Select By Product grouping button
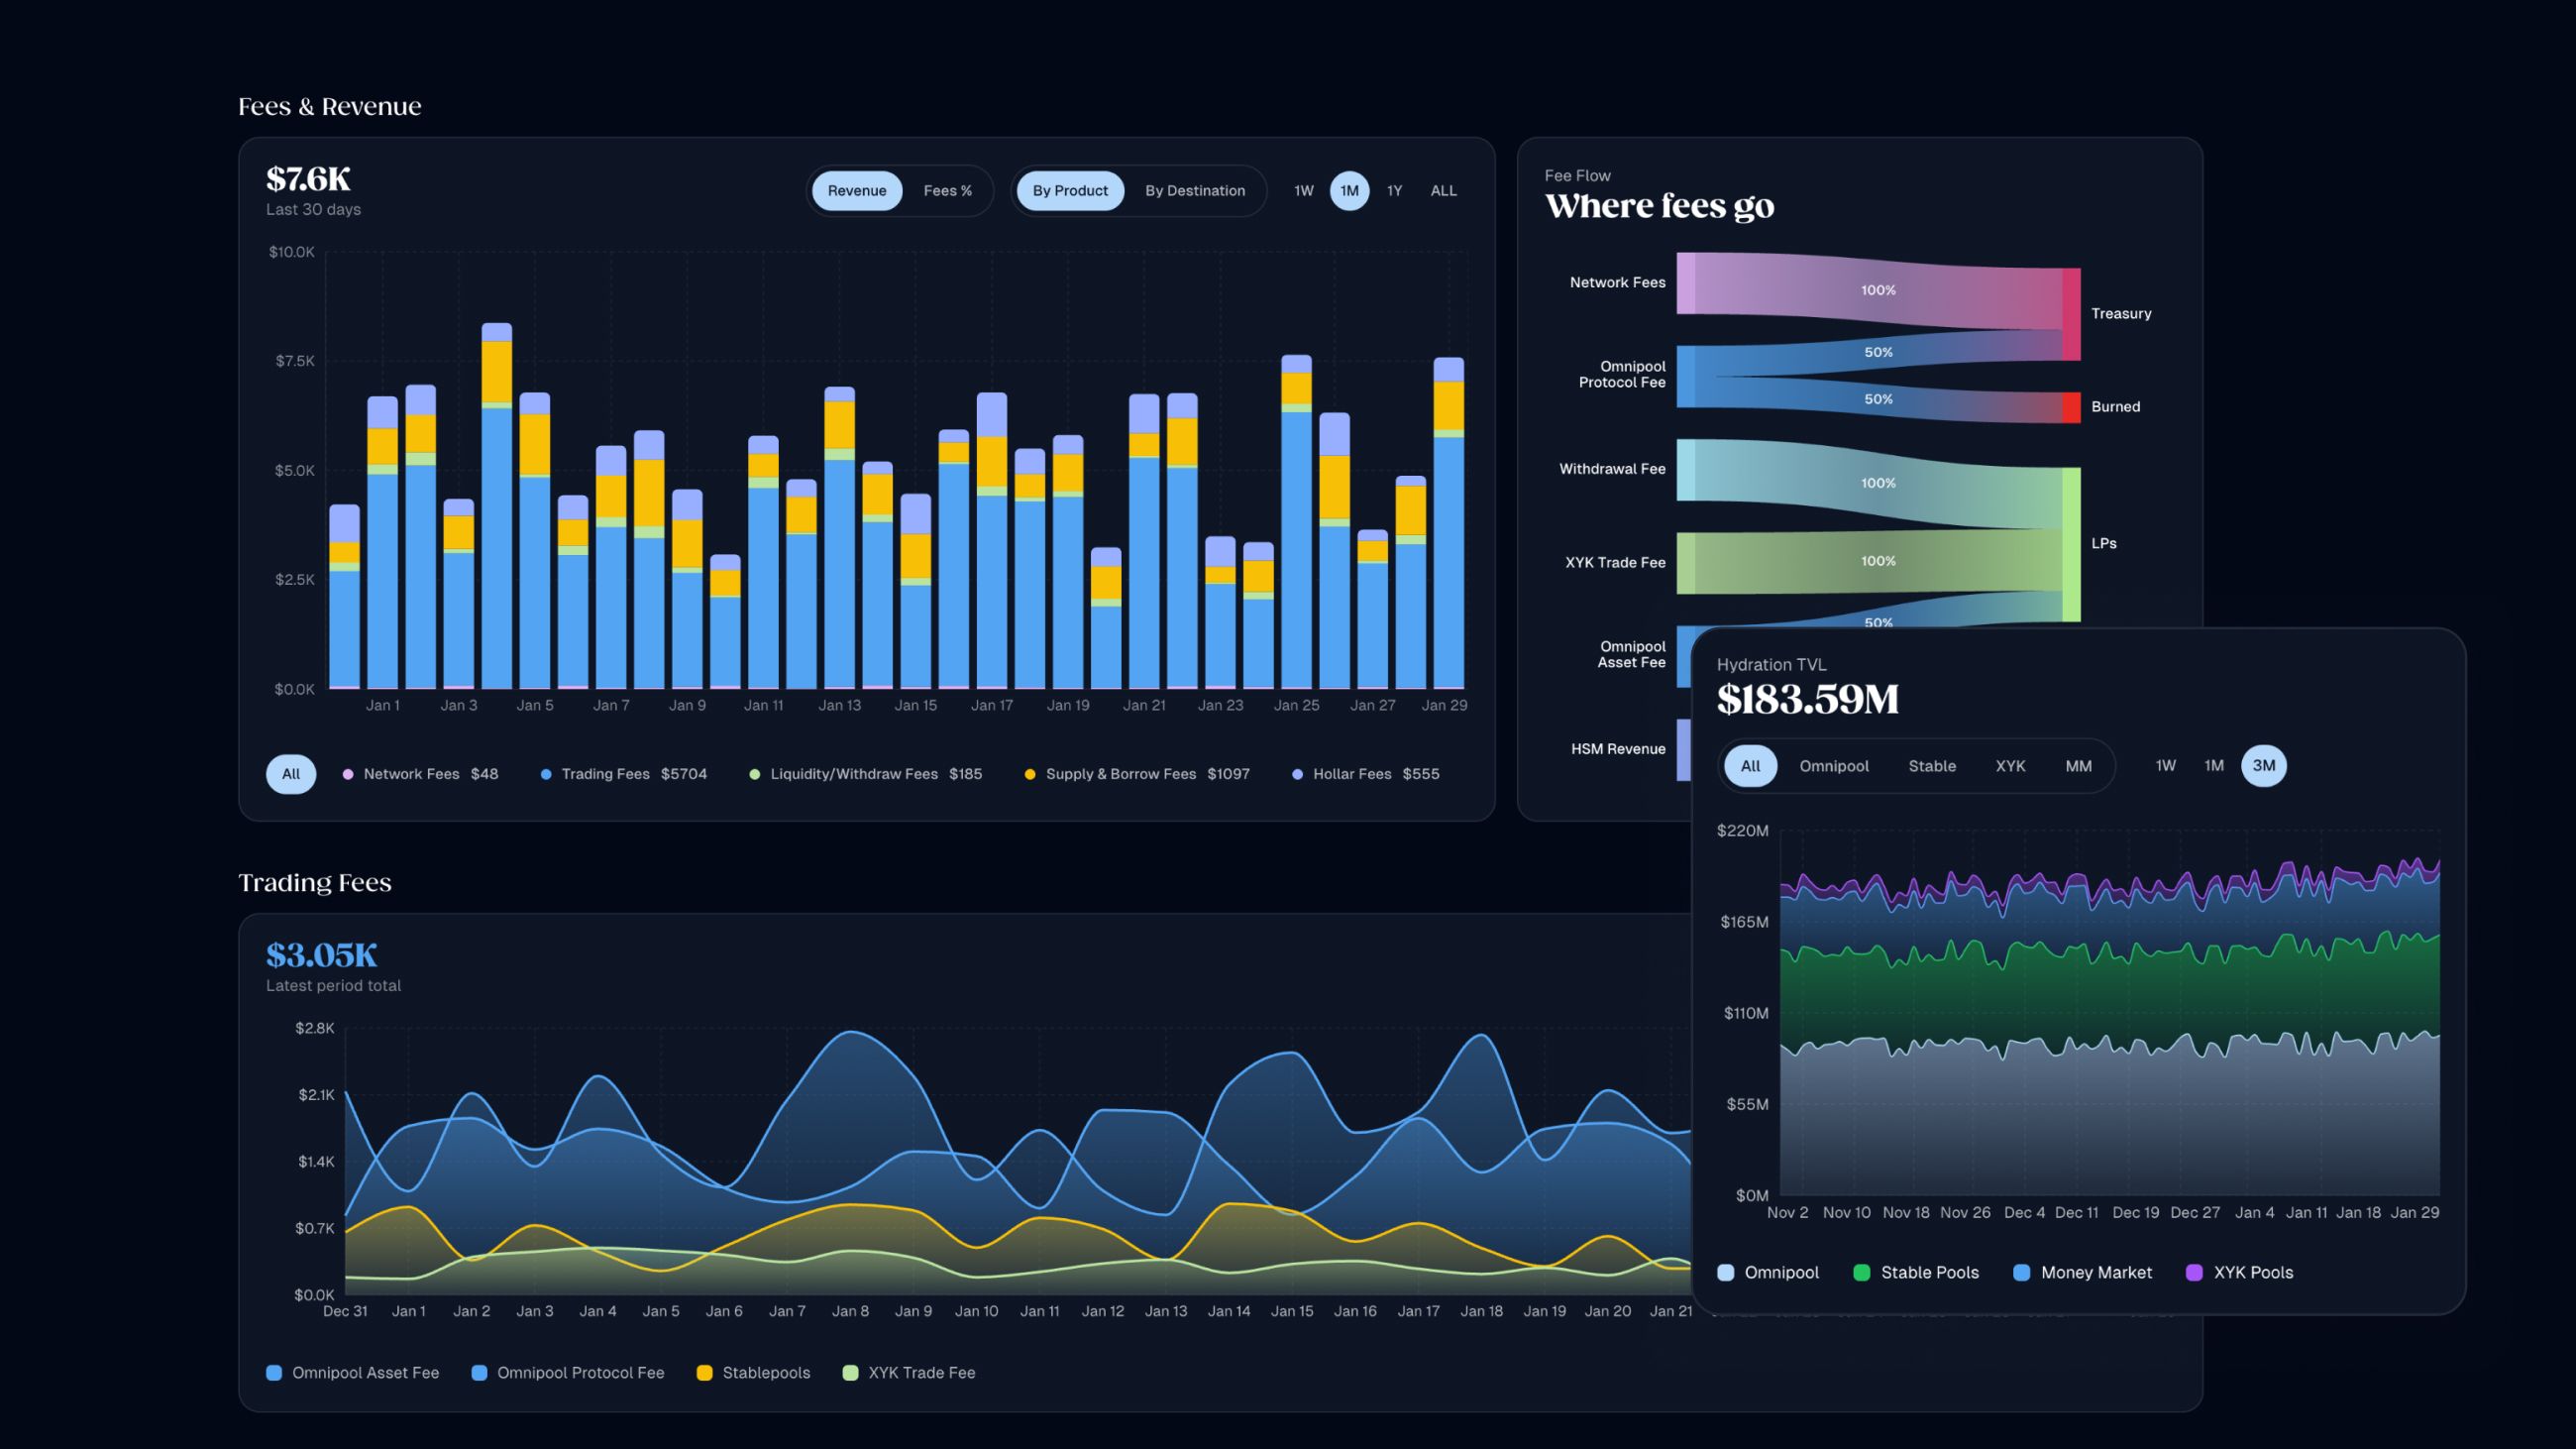 (x=1069, y=191)
